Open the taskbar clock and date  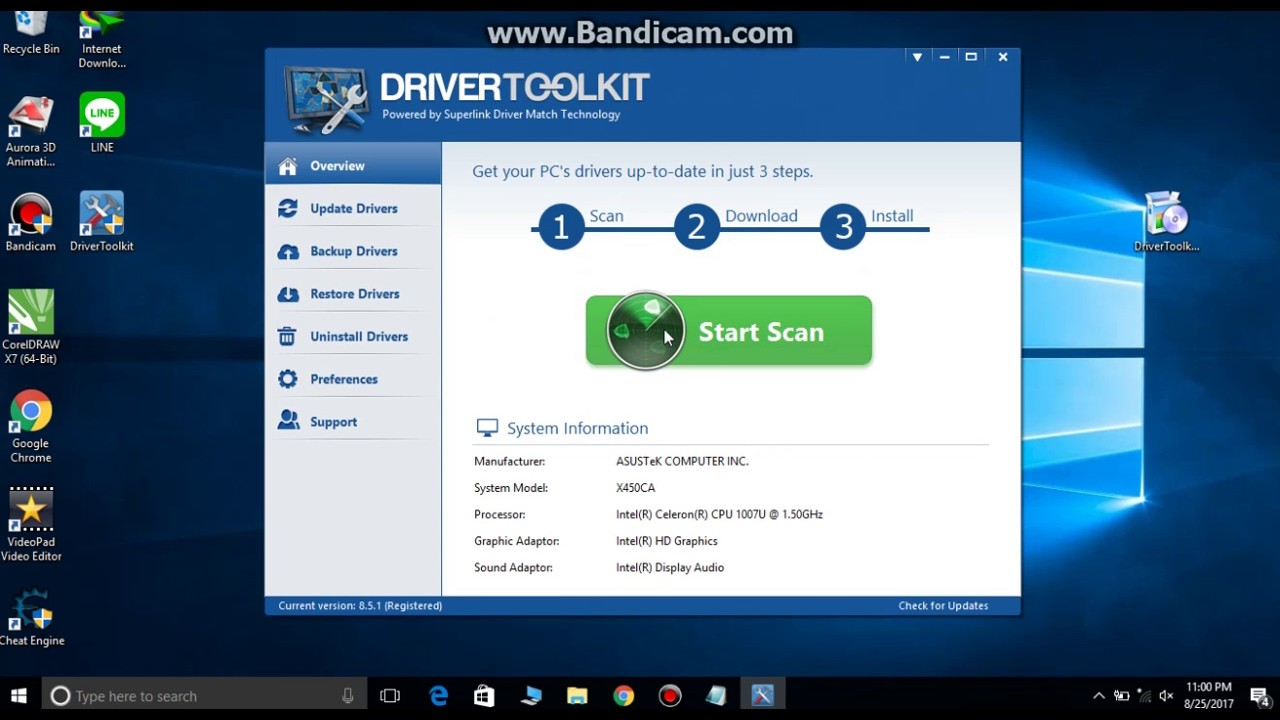coord(1208,696)
